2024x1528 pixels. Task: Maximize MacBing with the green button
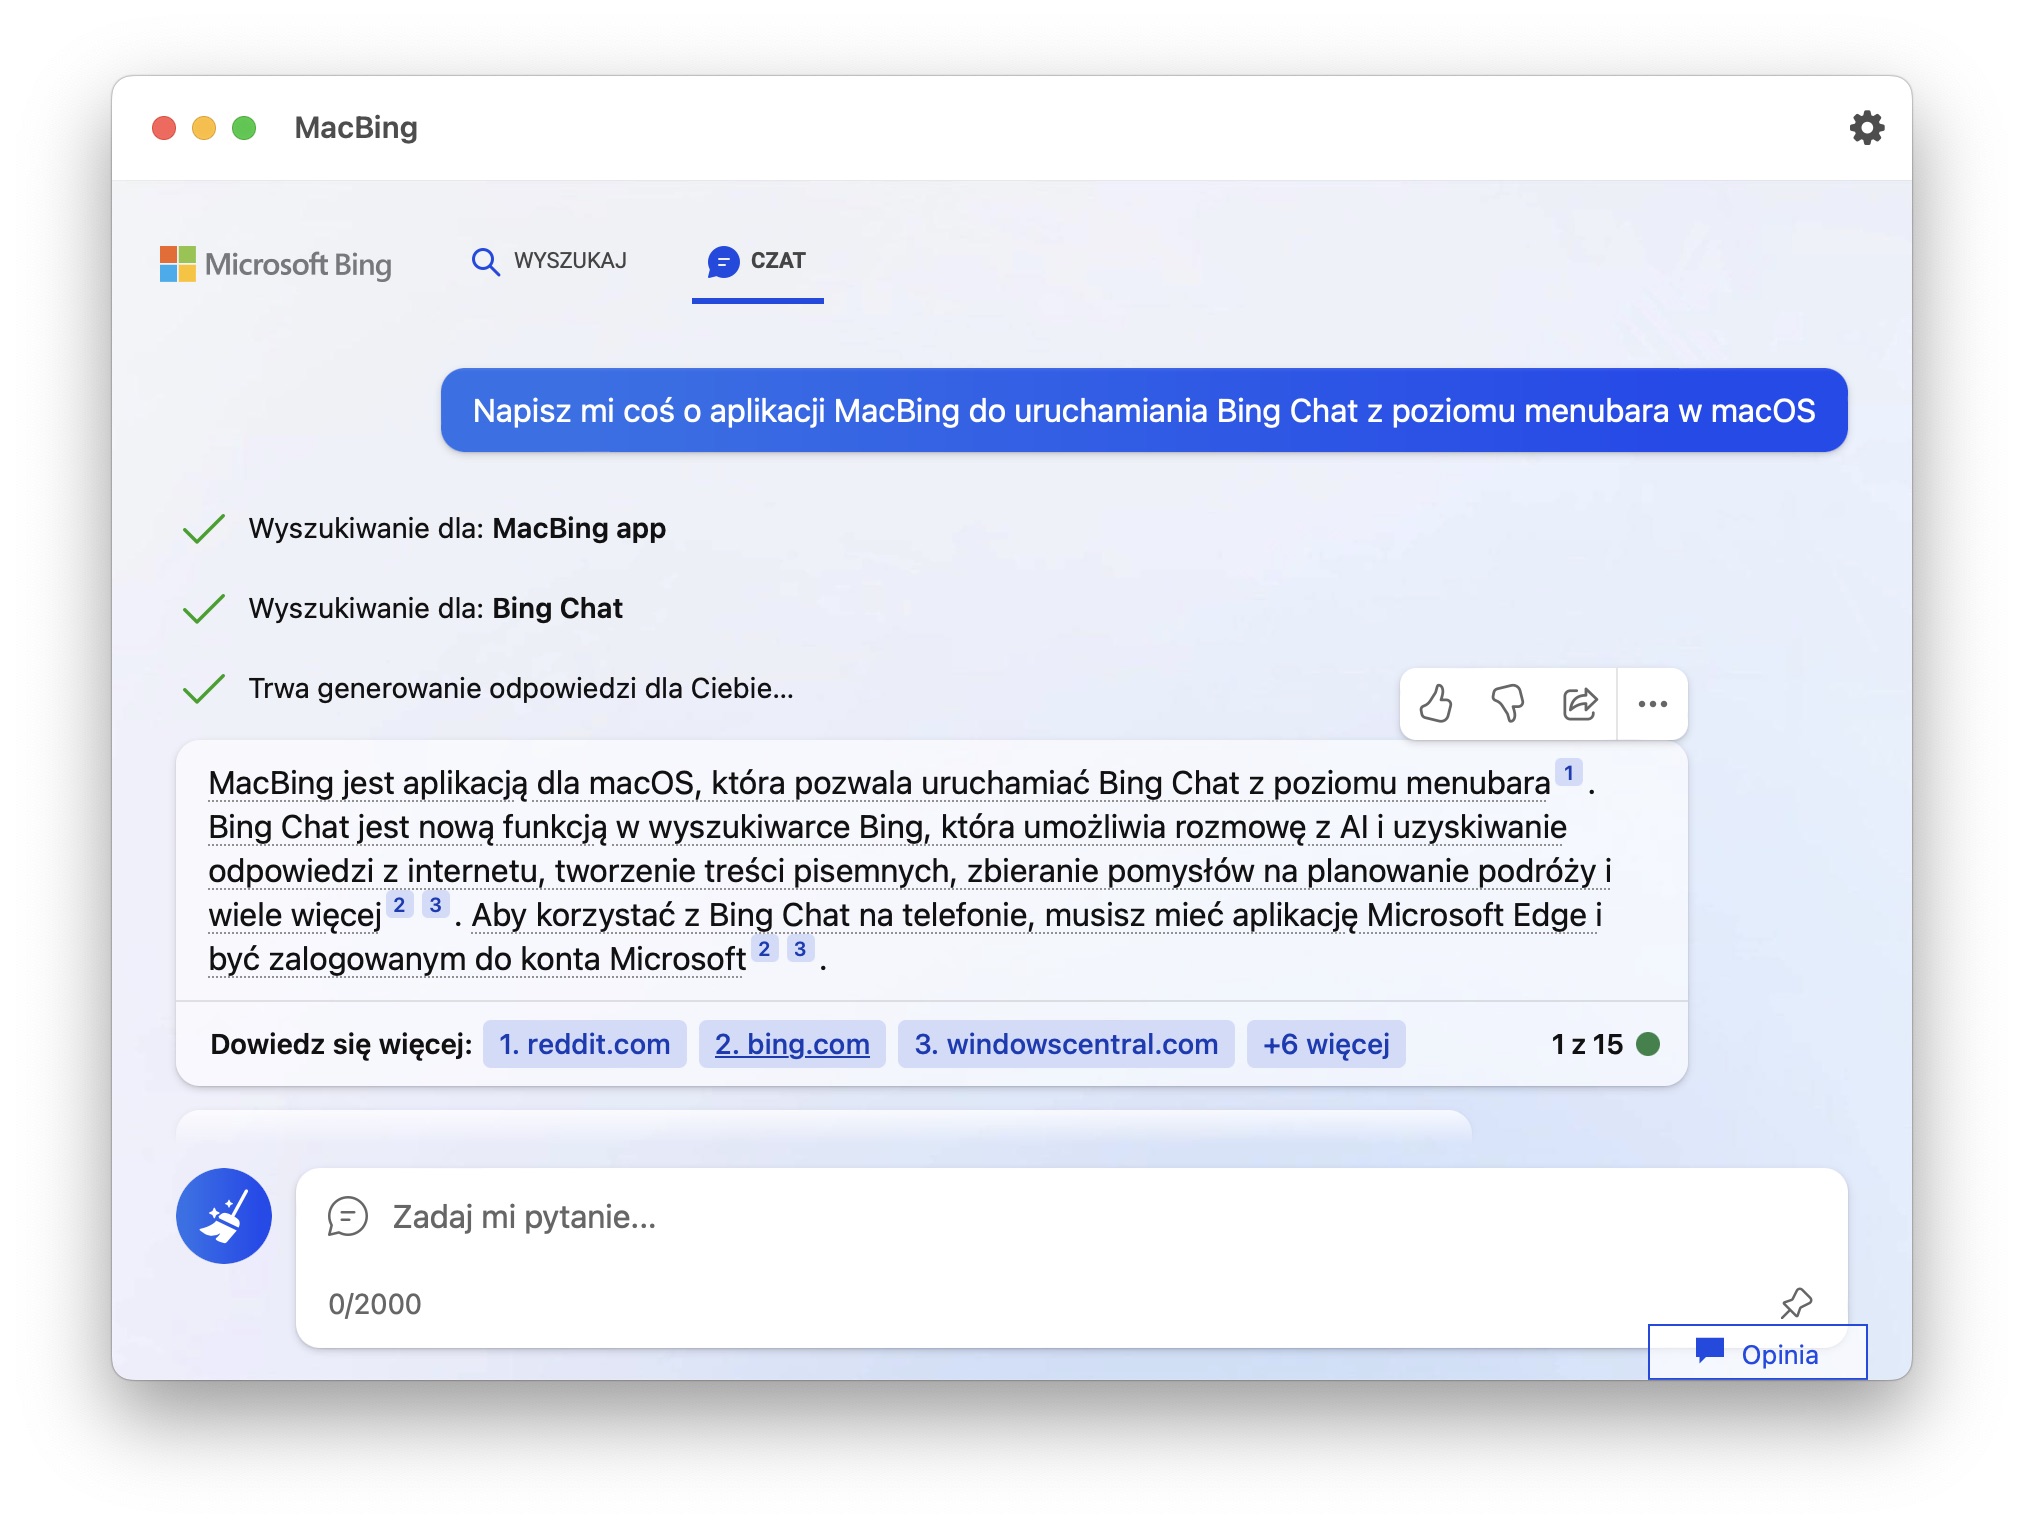tap(244, 128)
